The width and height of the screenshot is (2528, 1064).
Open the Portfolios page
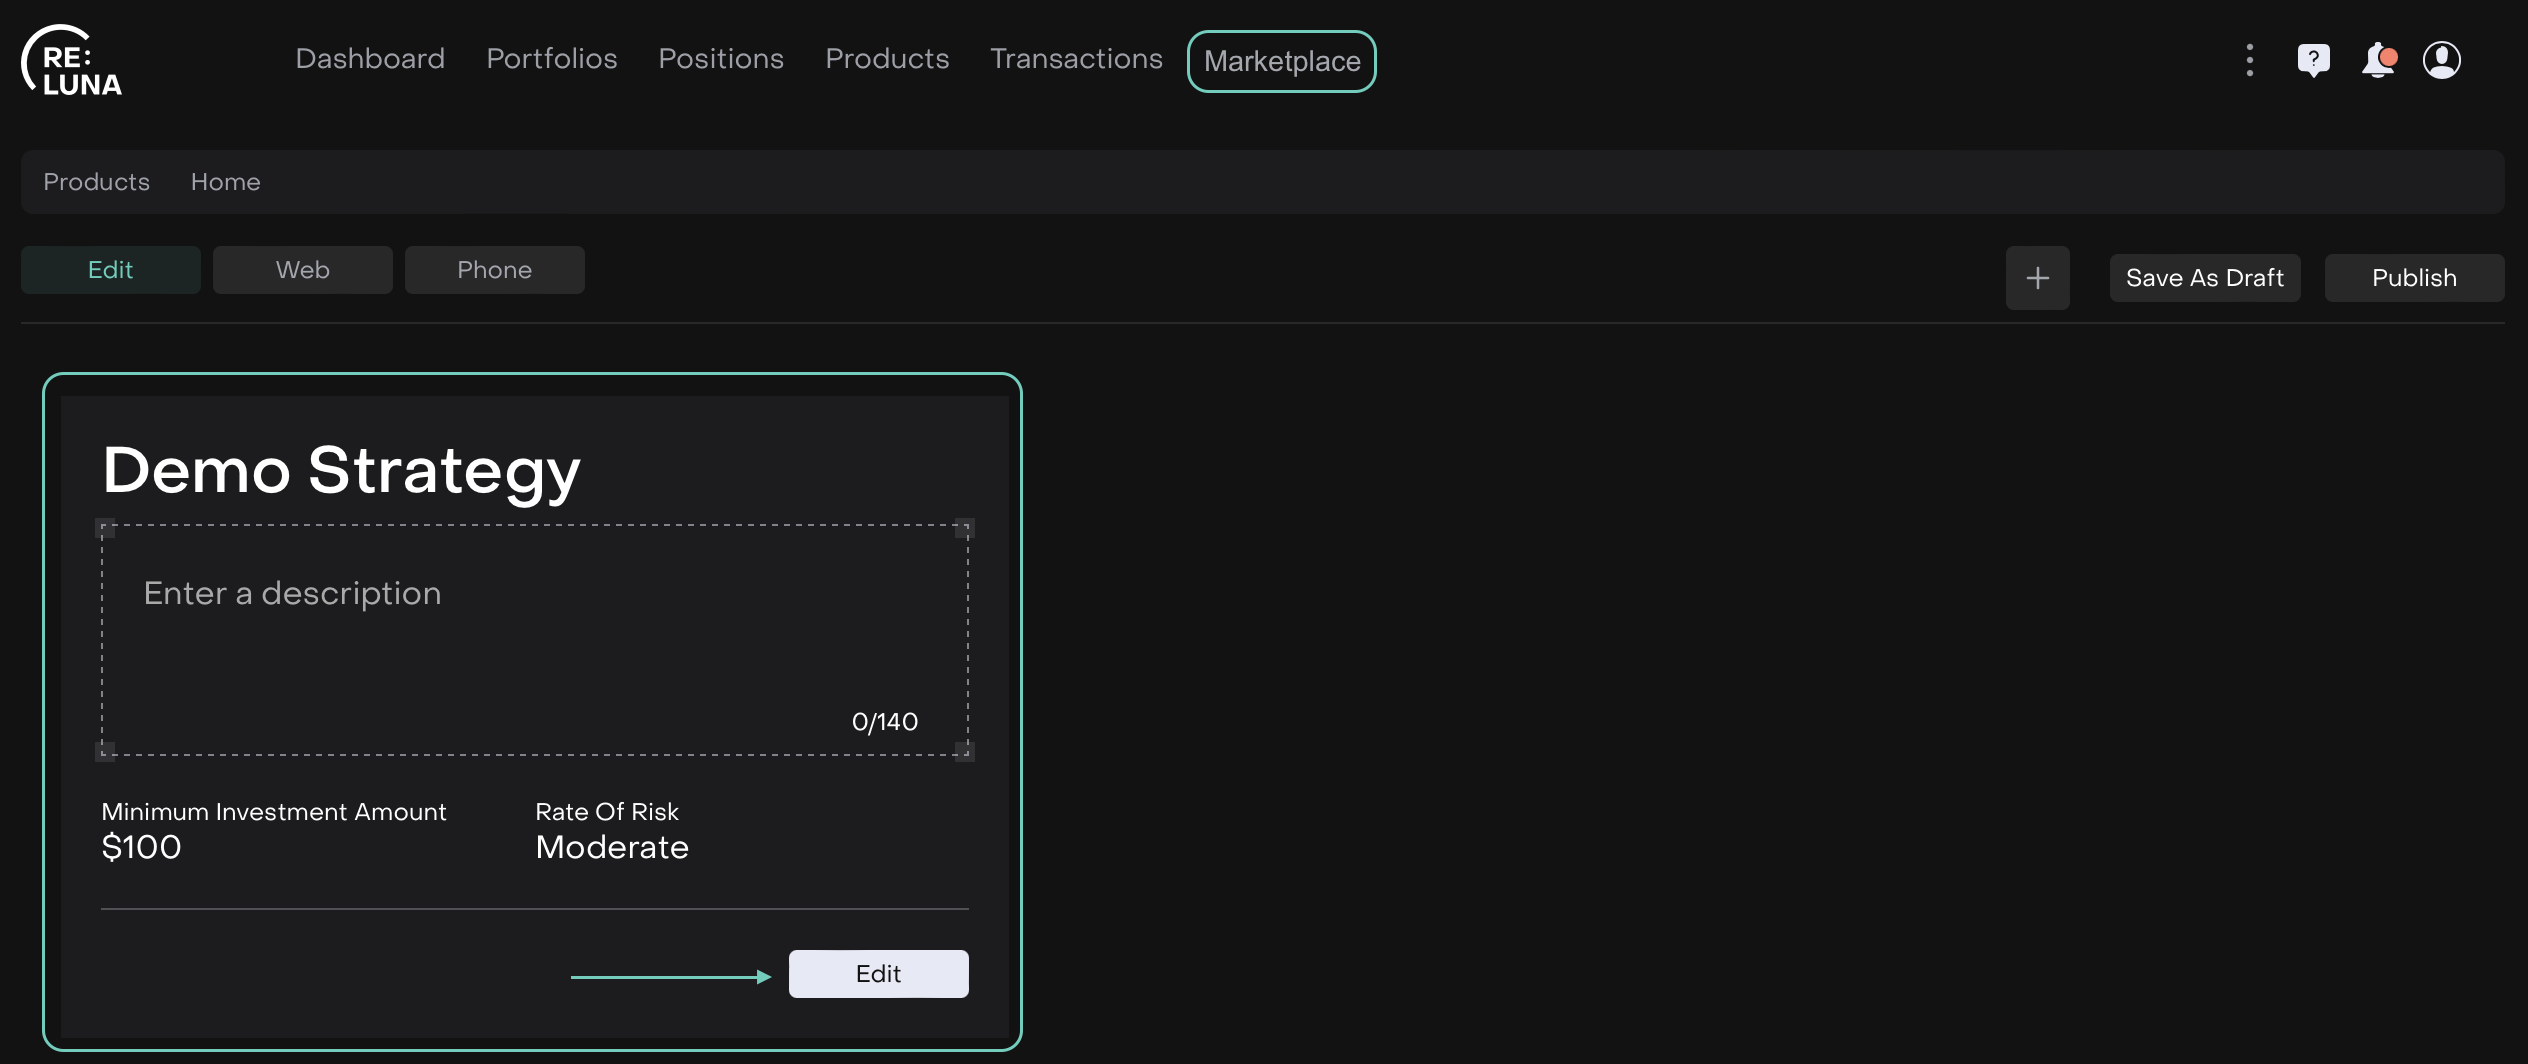pyautogui.click(x=551, y=59)
